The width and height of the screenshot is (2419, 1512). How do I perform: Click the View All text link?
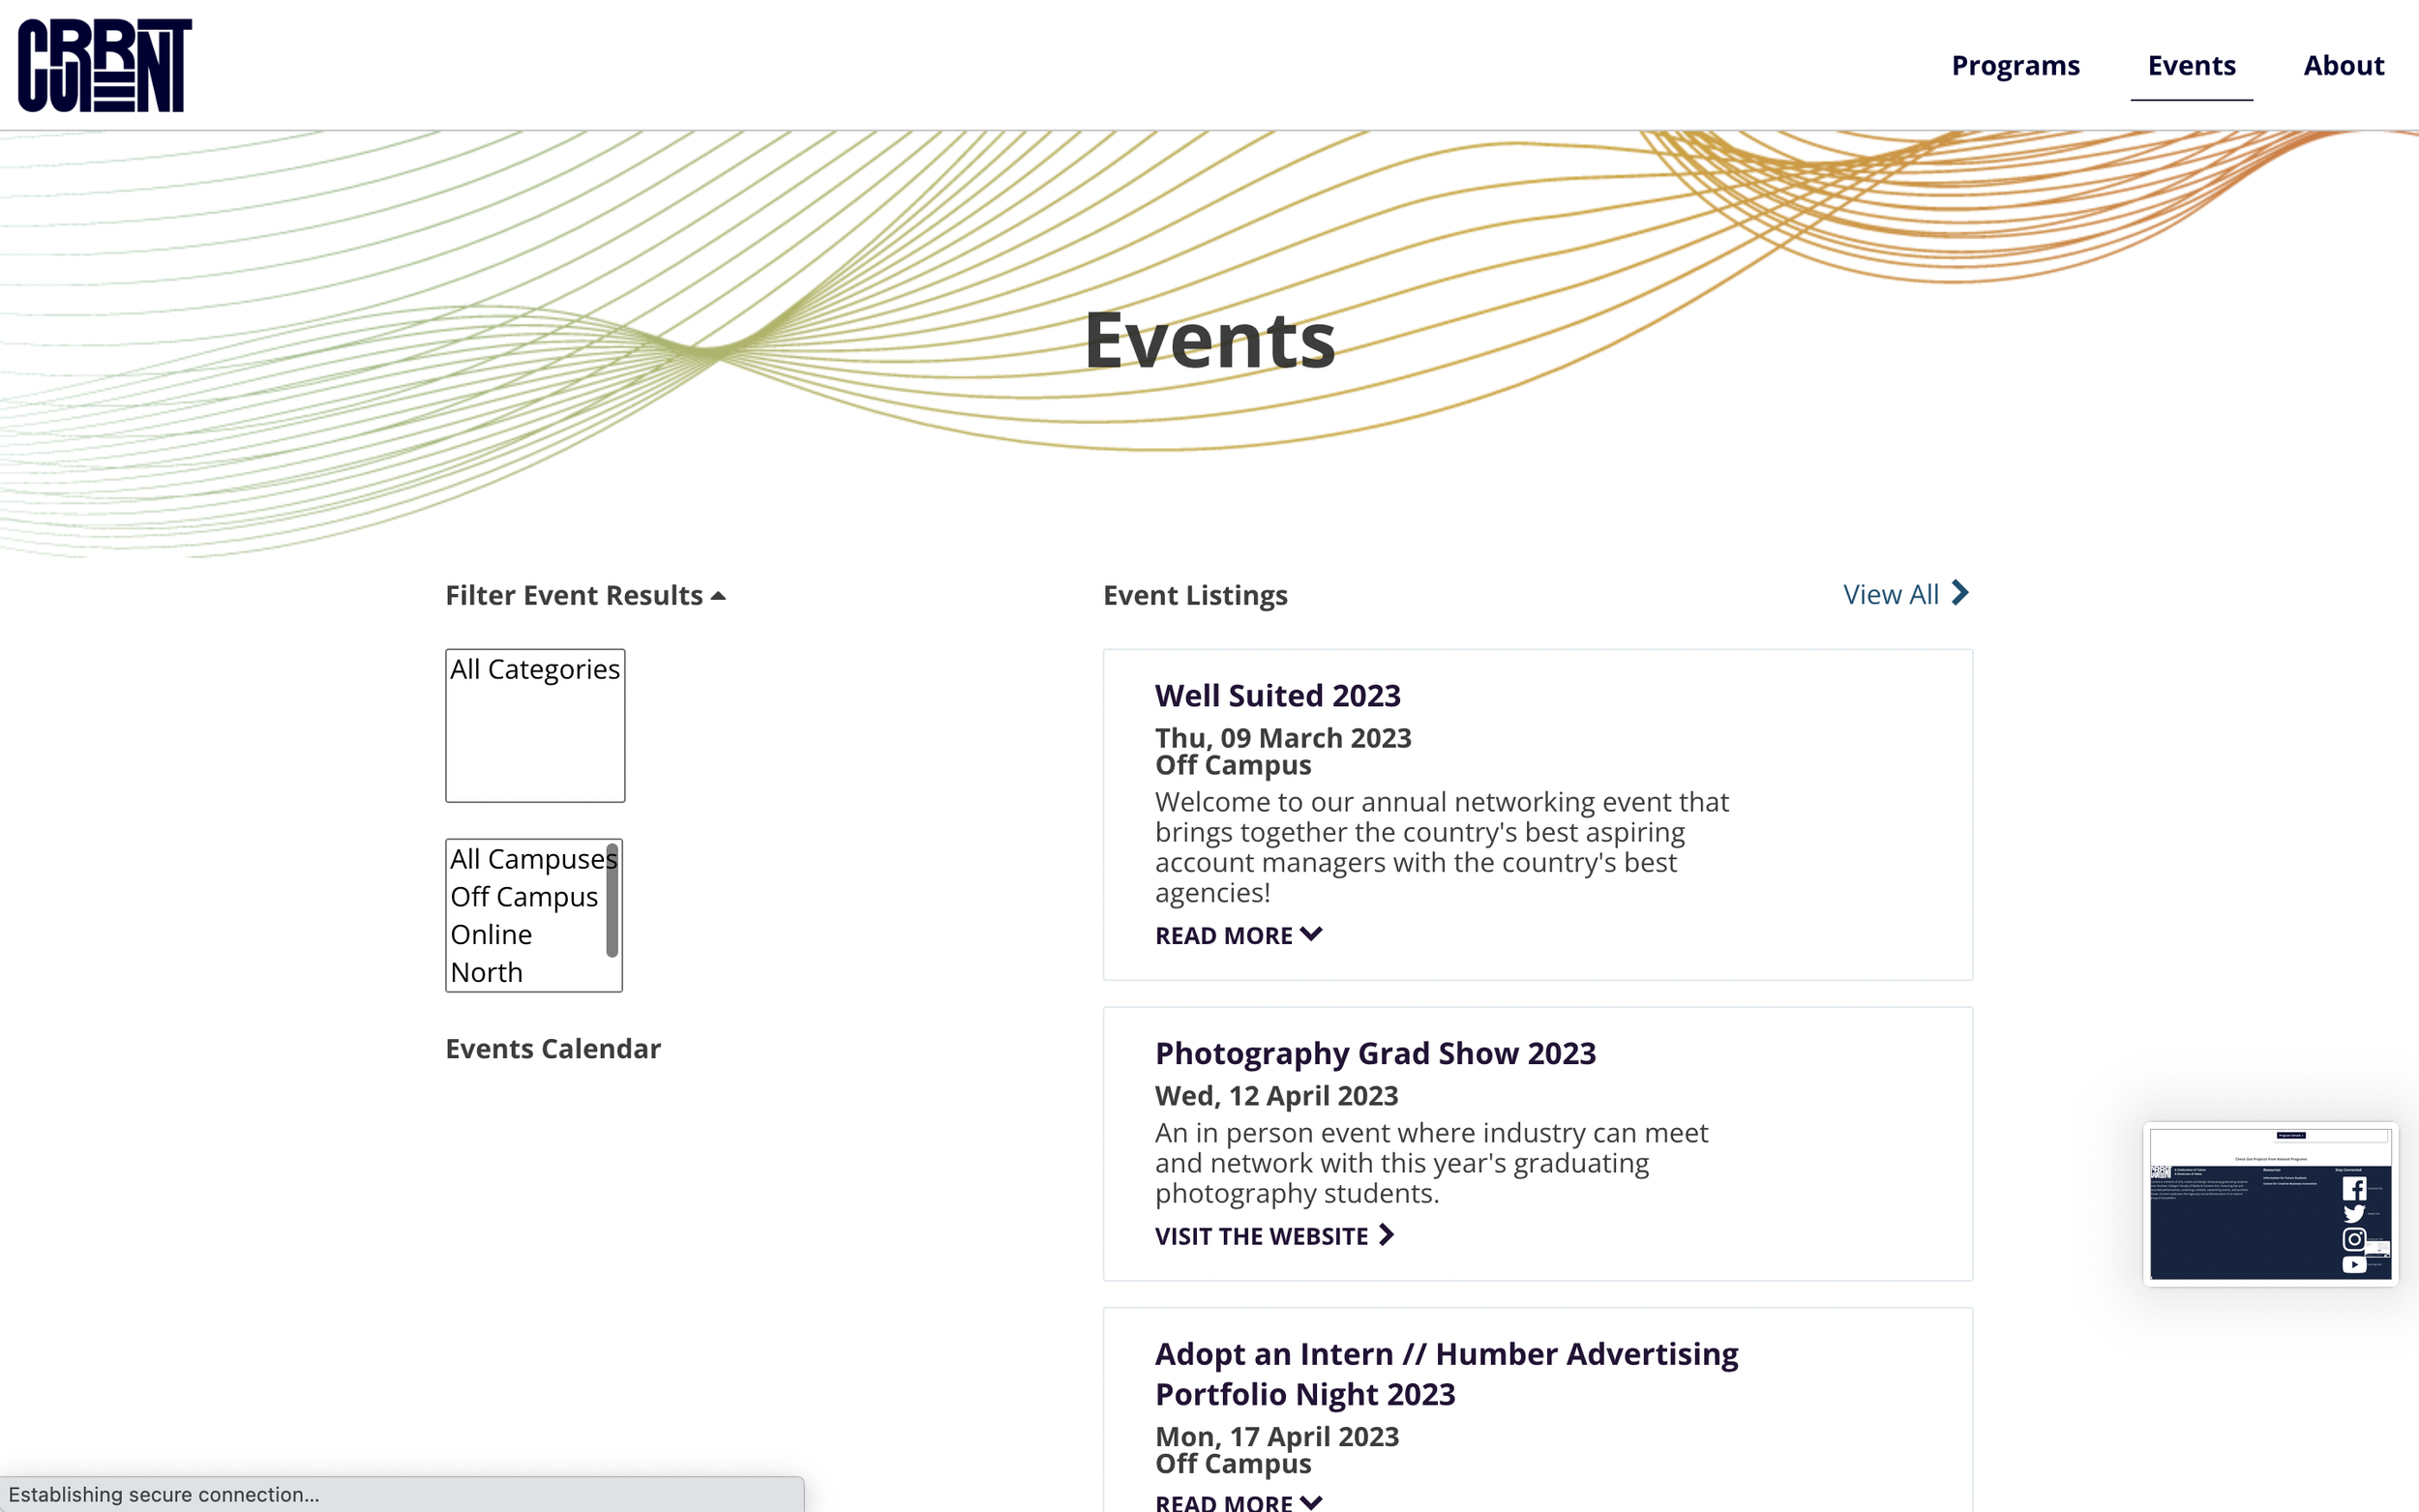coord(1890,595)
